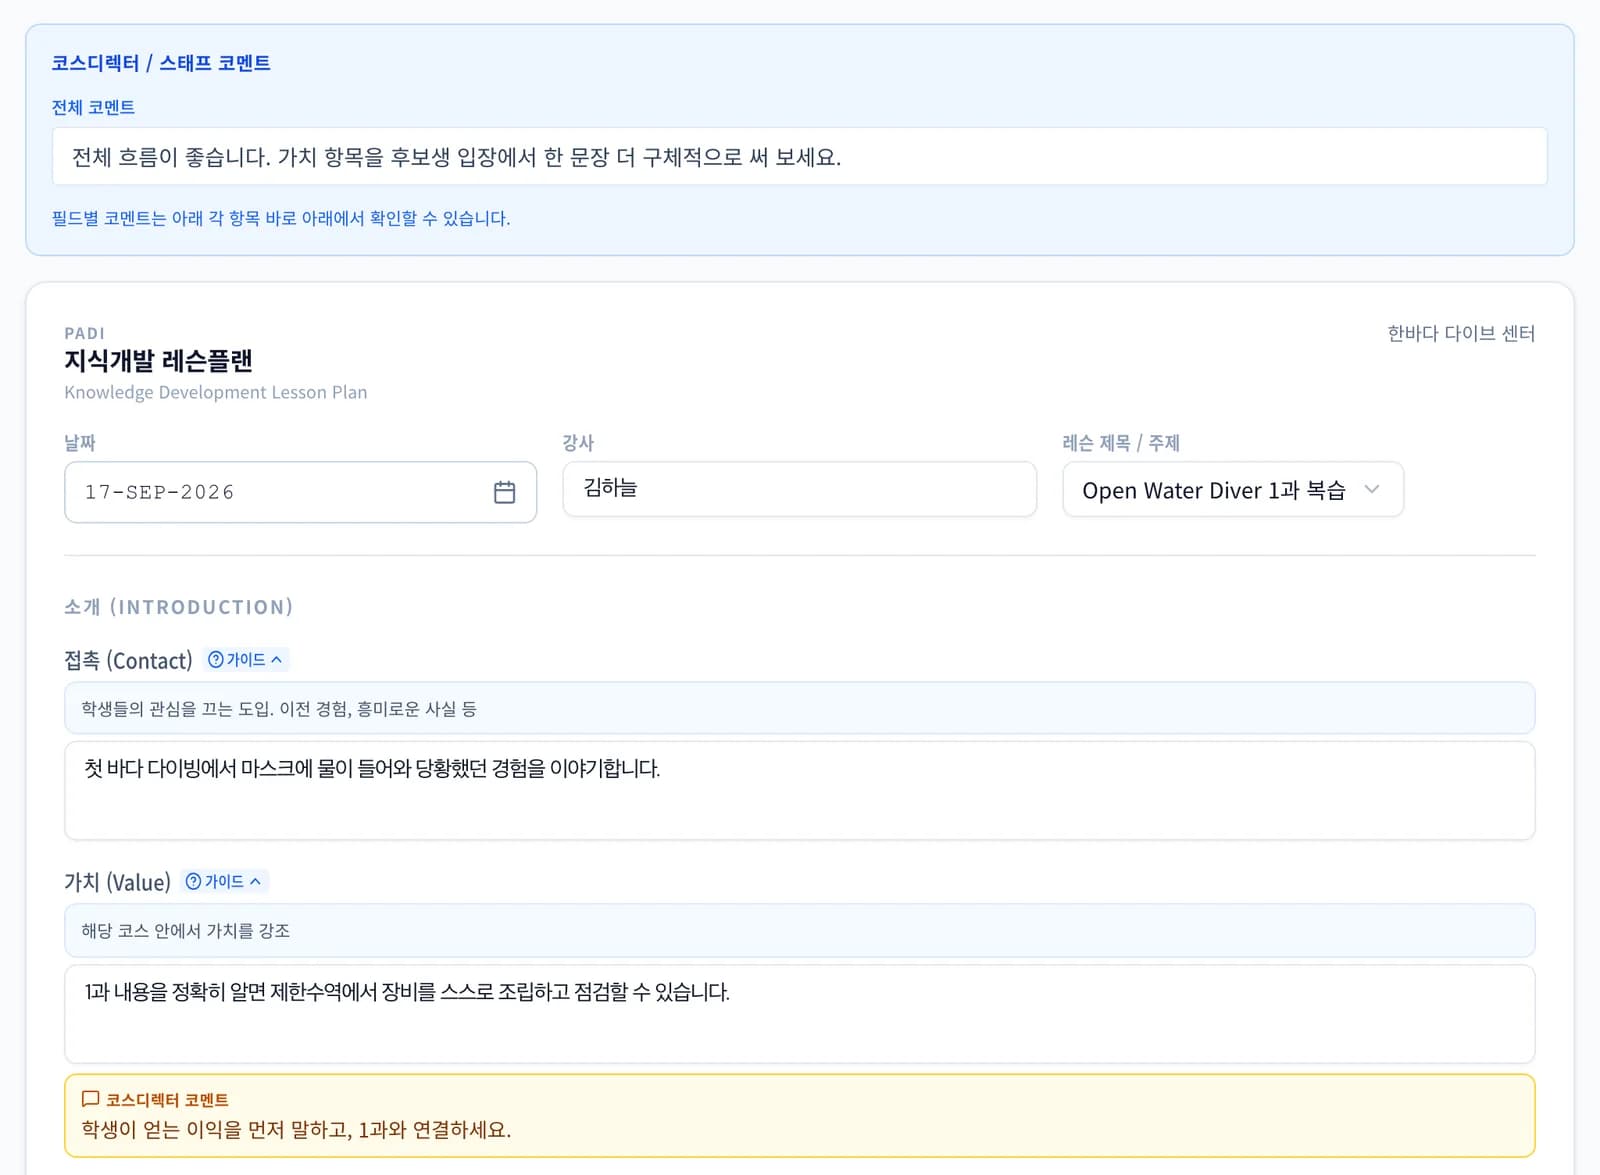The height and width of the screenshot is (1175, 1600).
Task: Click the 가치 (Value) field label
Action: [117, 883]
